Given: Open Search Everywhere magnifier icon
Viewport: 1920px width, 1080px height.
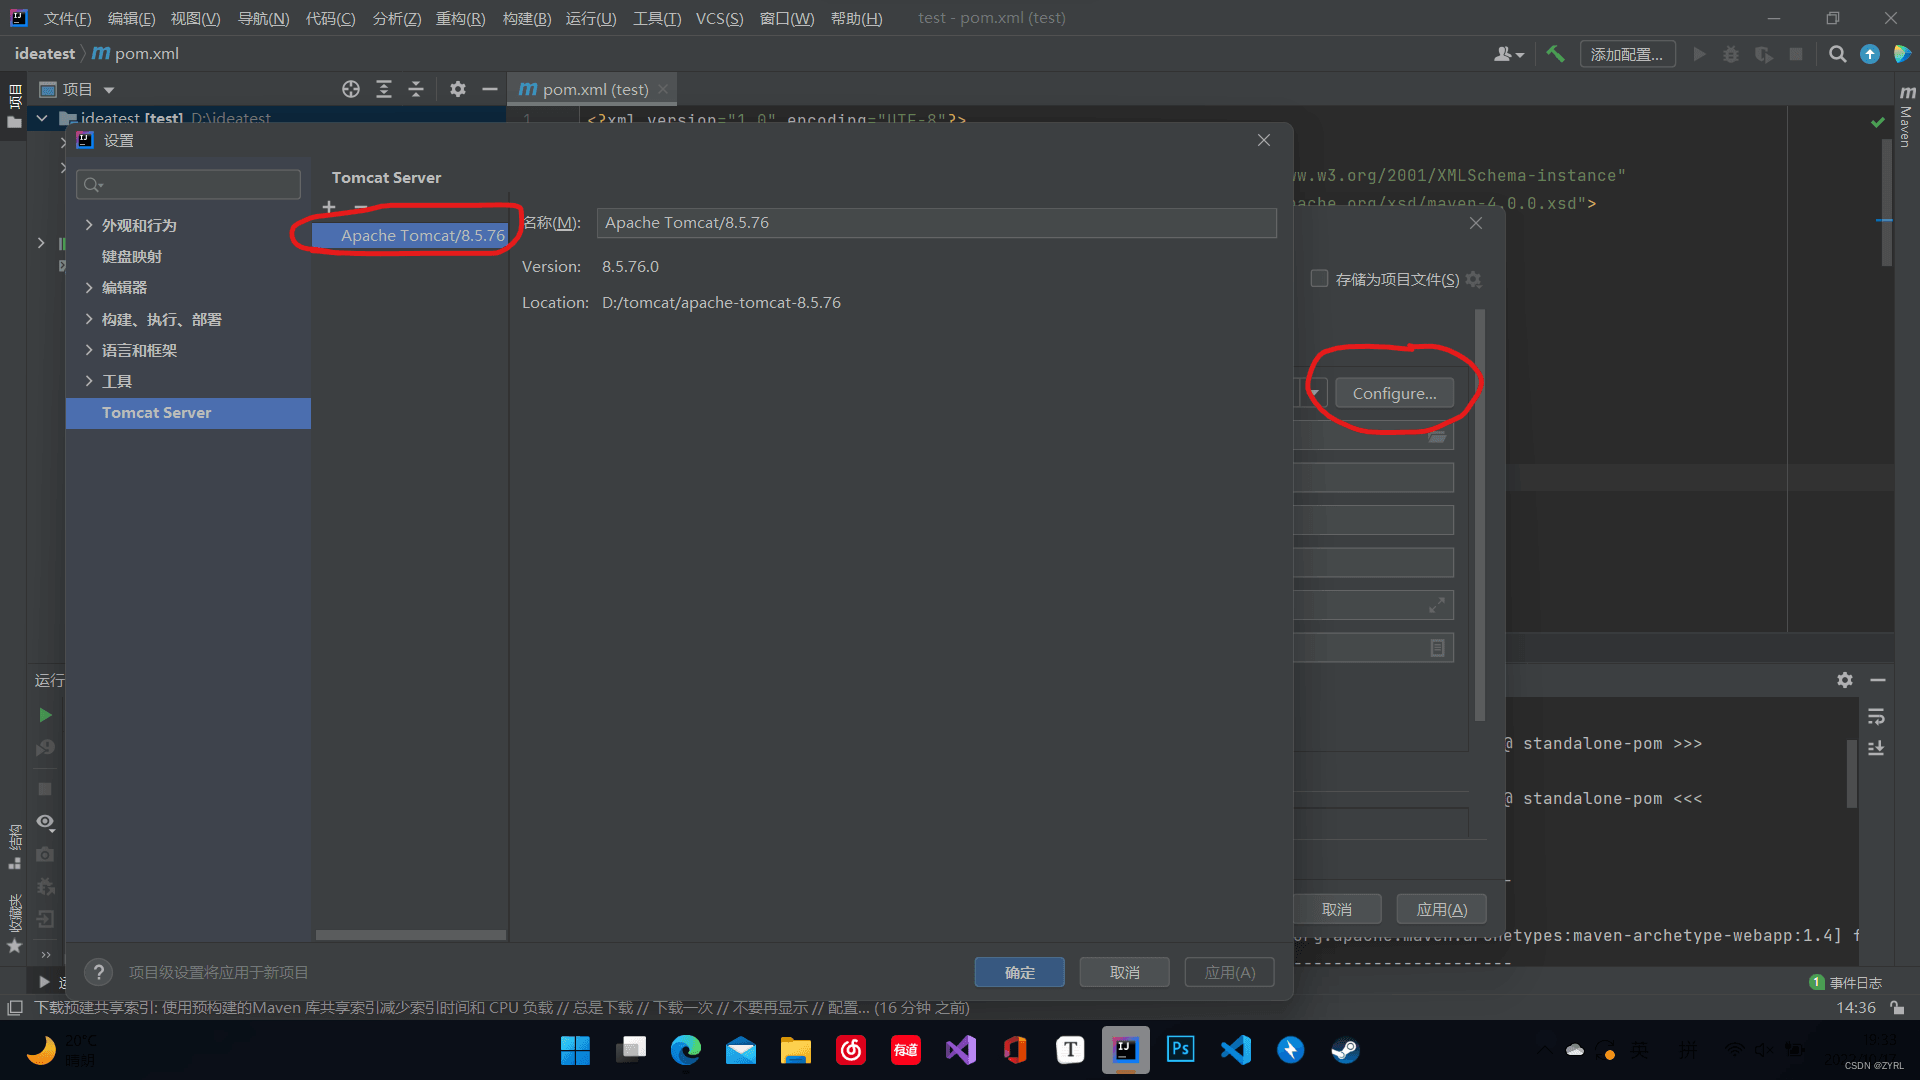Looking at the screenshot, I should 1837,54.
